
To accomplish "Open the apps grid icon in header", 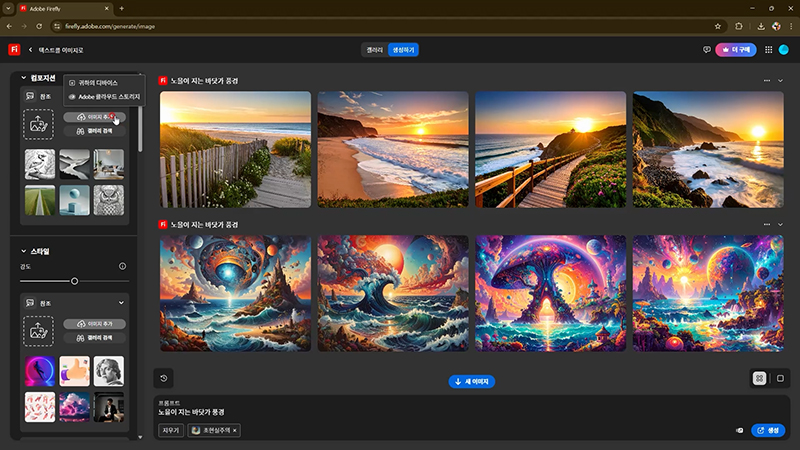I will tap(768, 49).
